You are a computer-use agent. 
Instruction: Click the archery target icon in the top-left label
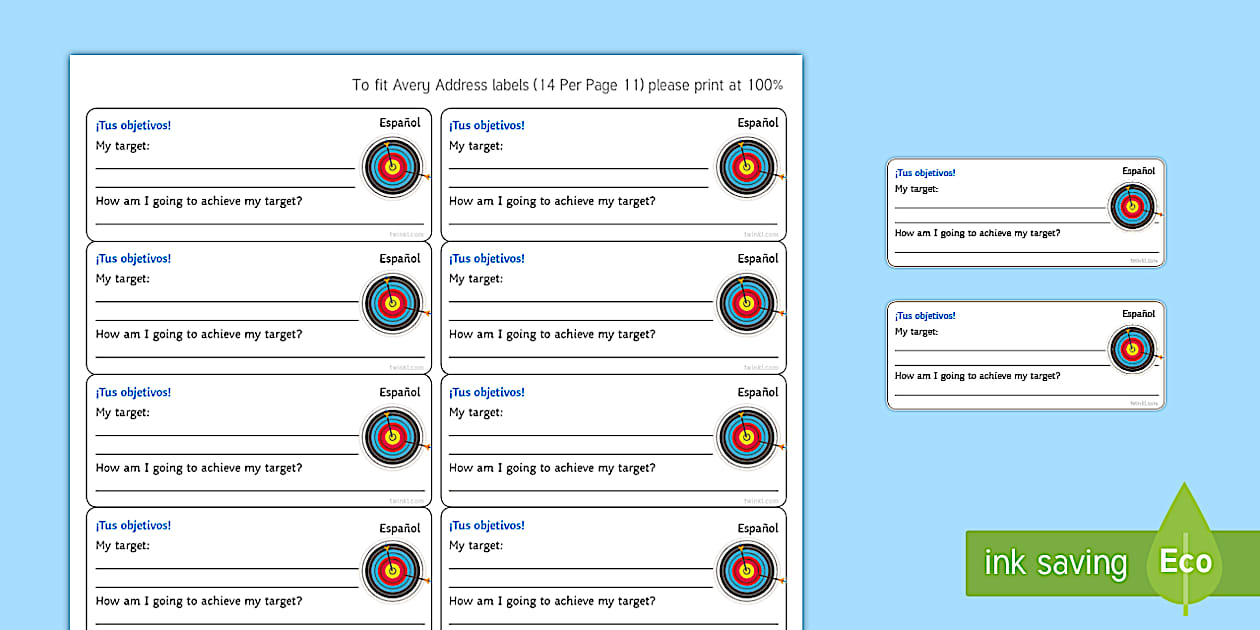pos(392,167)
